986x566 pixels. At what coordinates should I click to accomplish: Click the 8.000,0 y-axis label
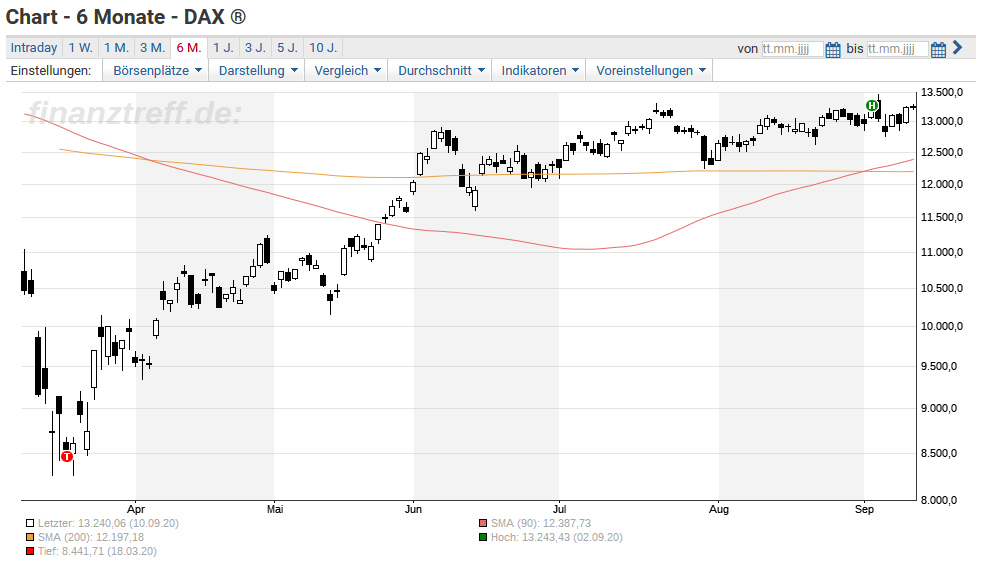coord(941,501)
